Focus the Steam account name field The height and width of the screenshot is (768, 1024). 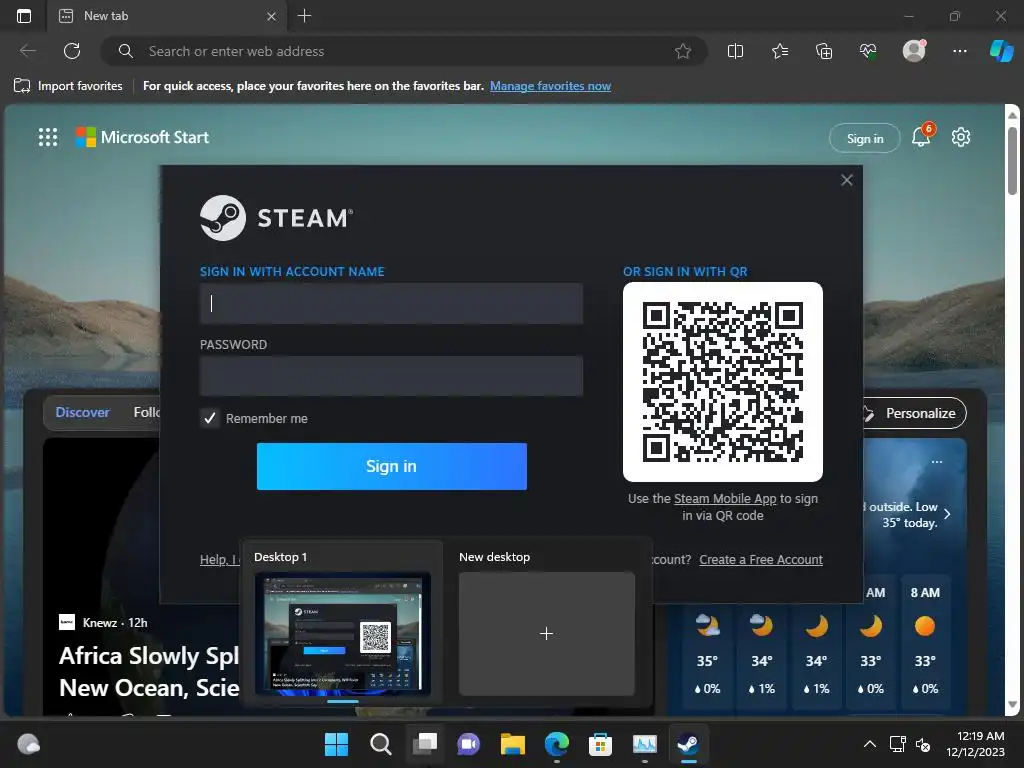click(x=391, y=303)
